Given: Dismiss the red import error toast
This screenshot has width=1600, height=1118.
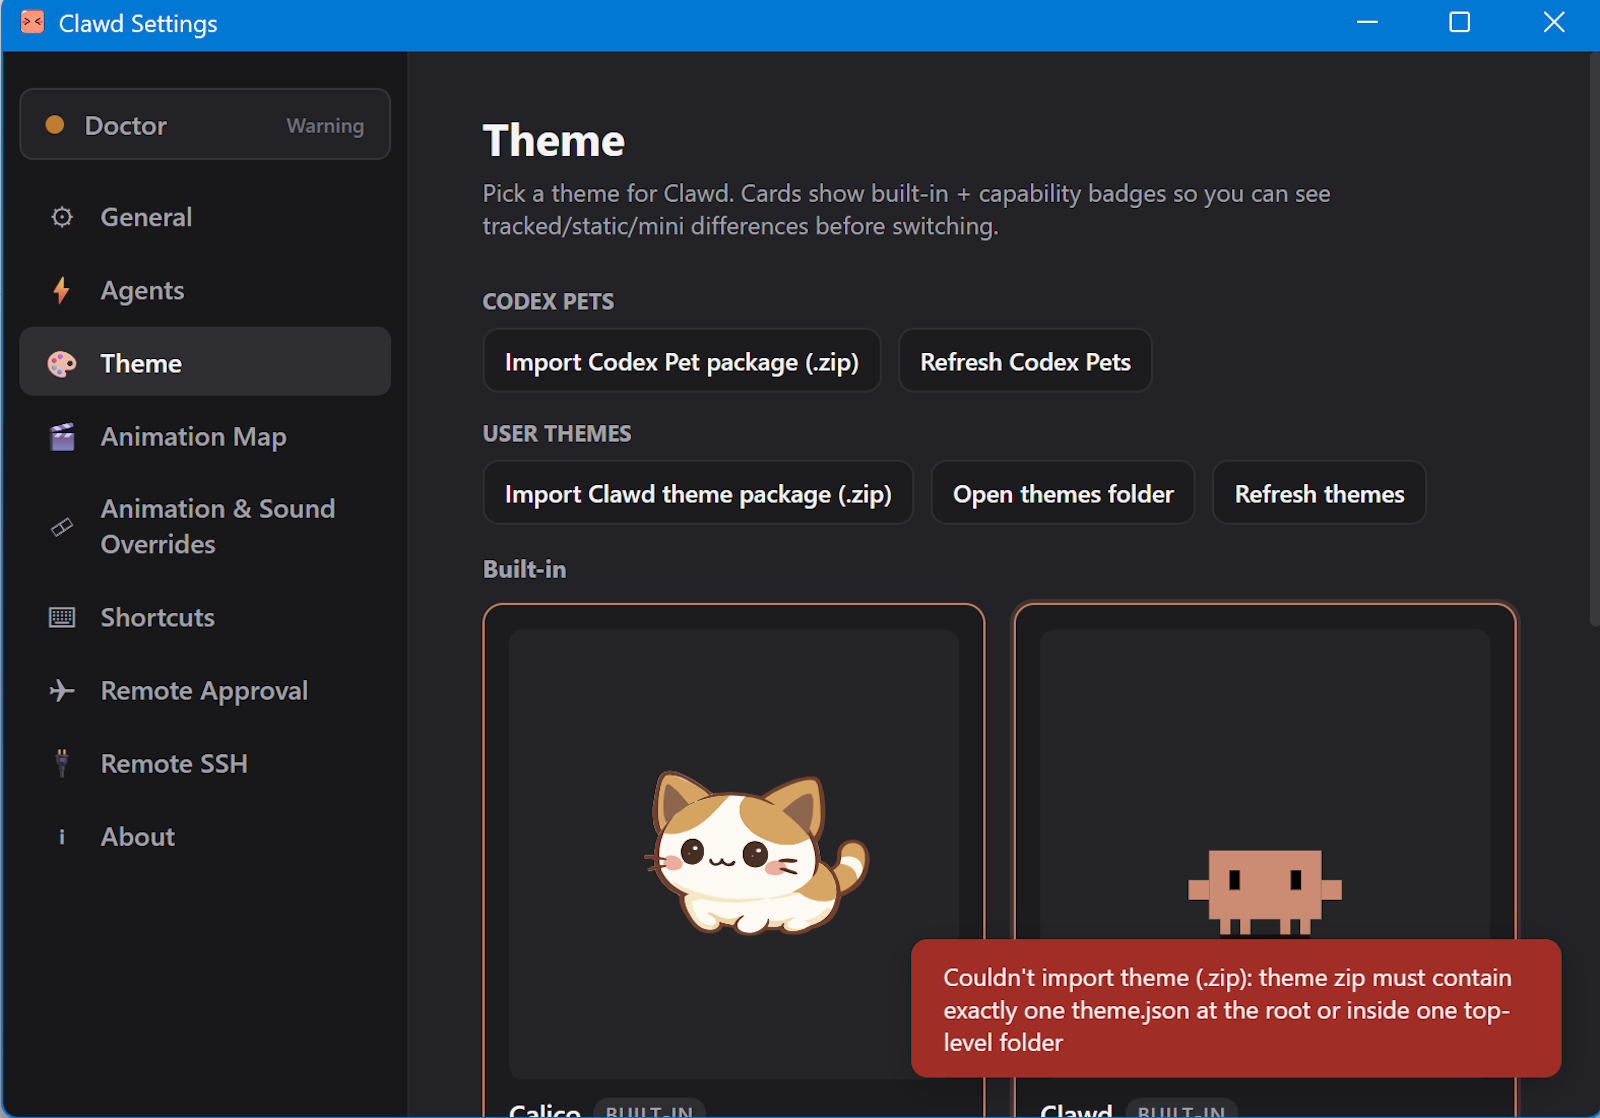Looking at the screenshot, I should tap(1236, 1008).
